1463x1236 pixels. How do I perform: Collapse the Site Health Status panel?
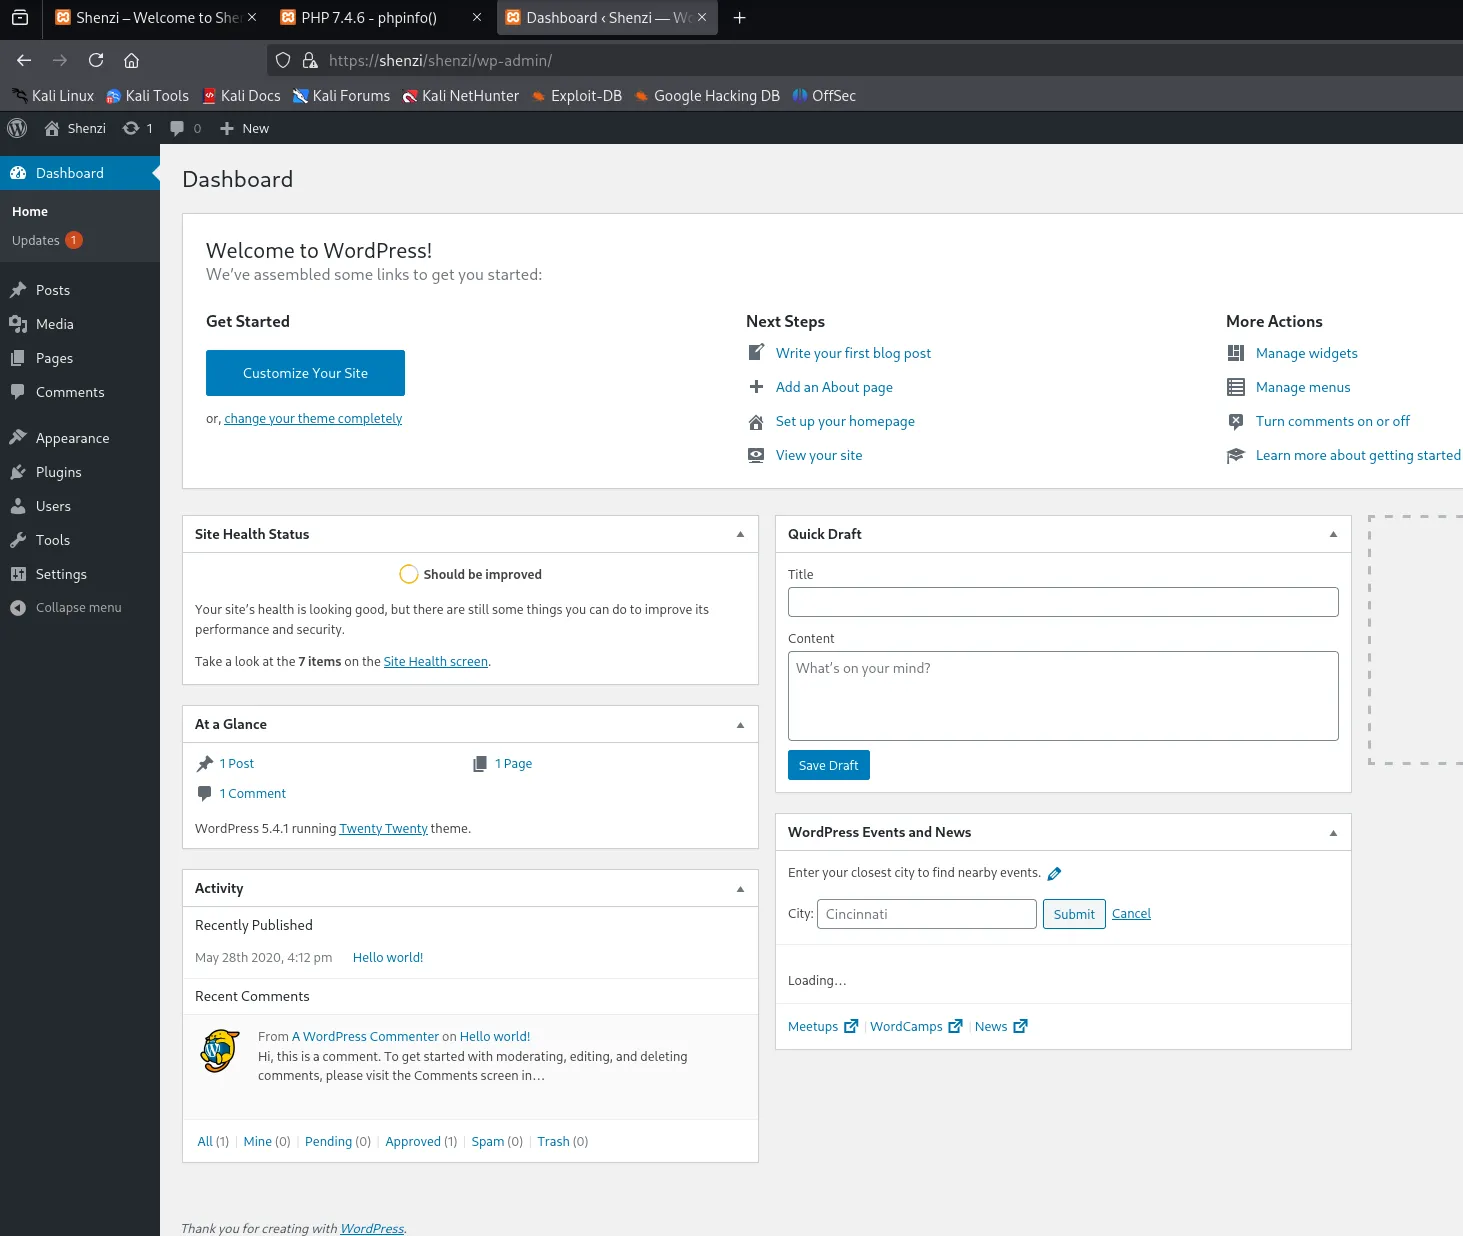tap(740, 534)
